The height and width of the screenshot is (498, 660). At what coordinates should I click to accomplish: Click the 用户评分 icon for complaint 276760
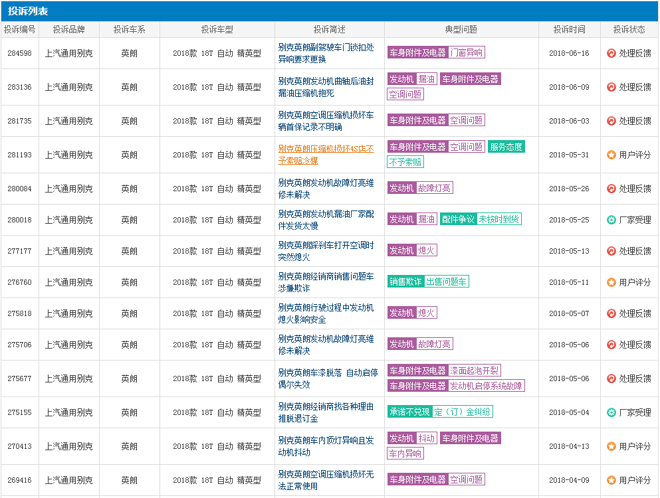point(611,282)
